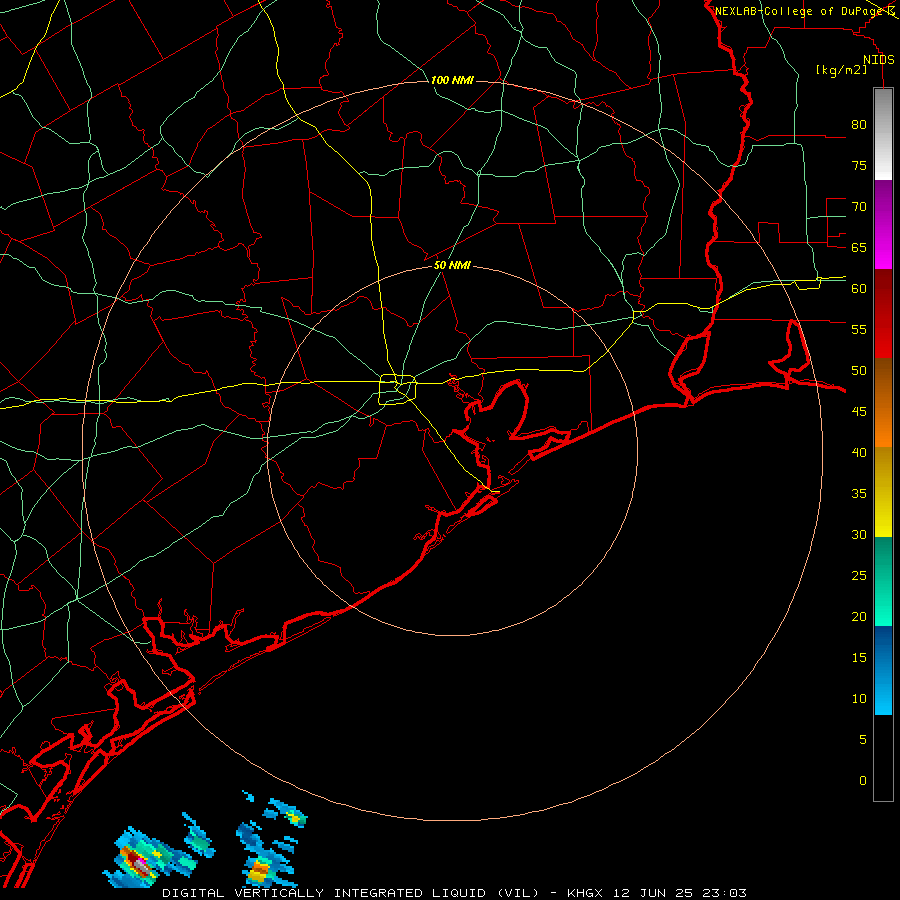Select the 30 value on the color scale
This screenshot has width=900, height=900.
click(859, 535)
